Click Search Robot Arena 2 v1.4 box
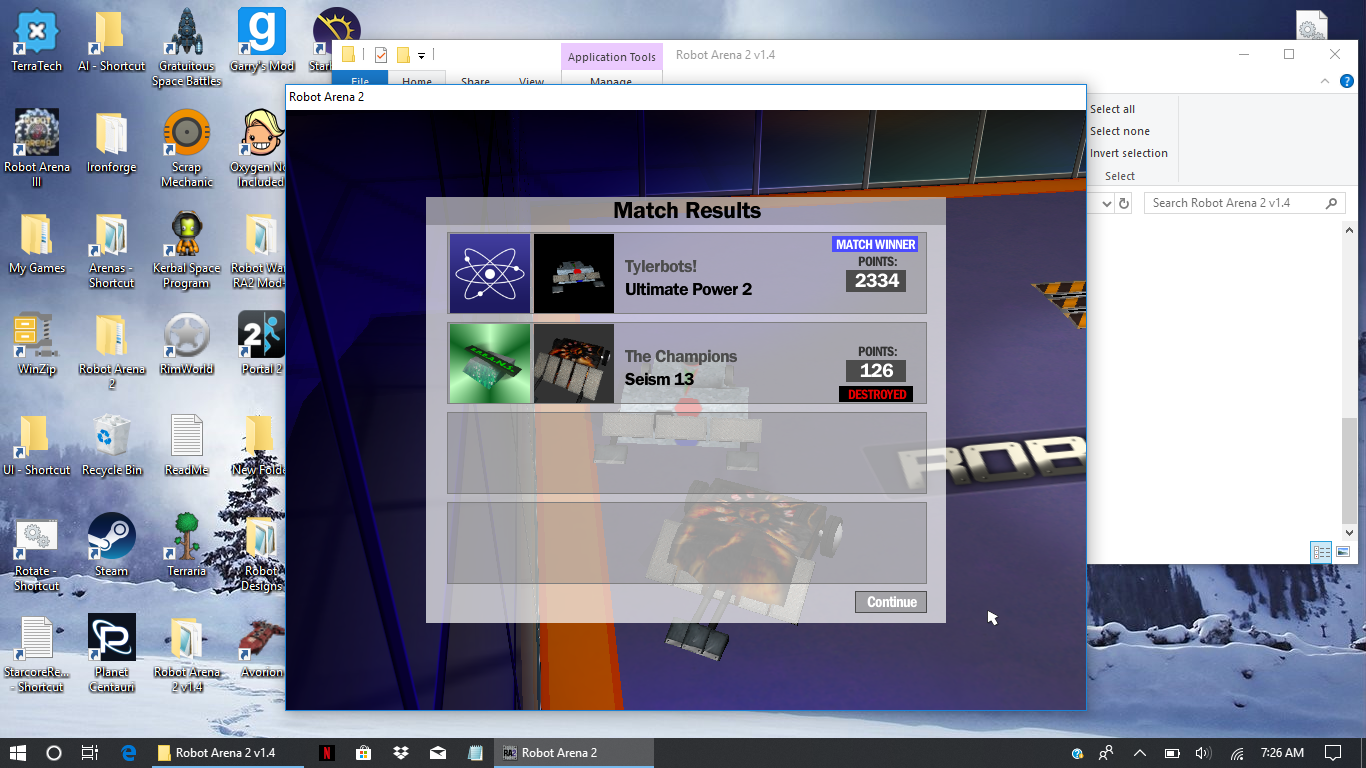1366x768 pixels. pos(1244,203)
